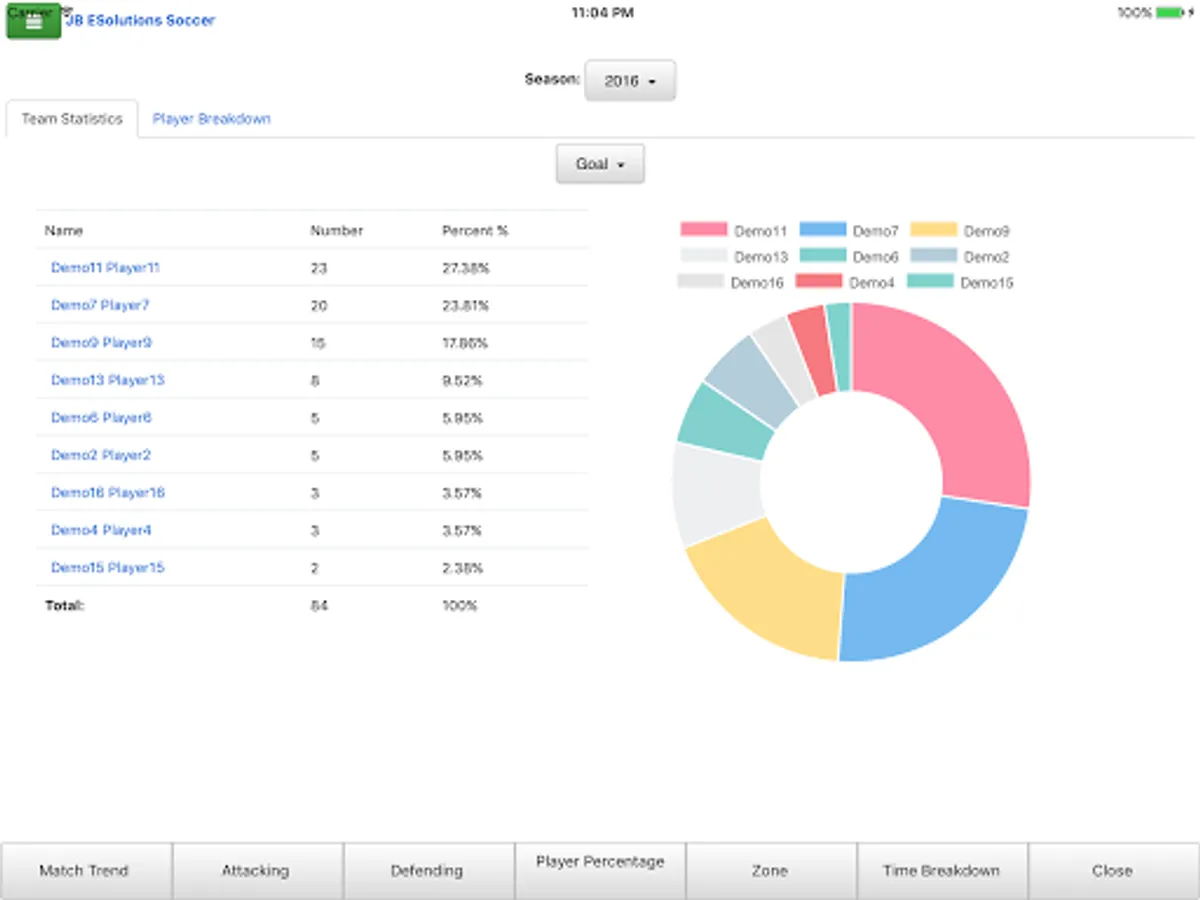Click the Player Percentage button

tap(600, 870)
